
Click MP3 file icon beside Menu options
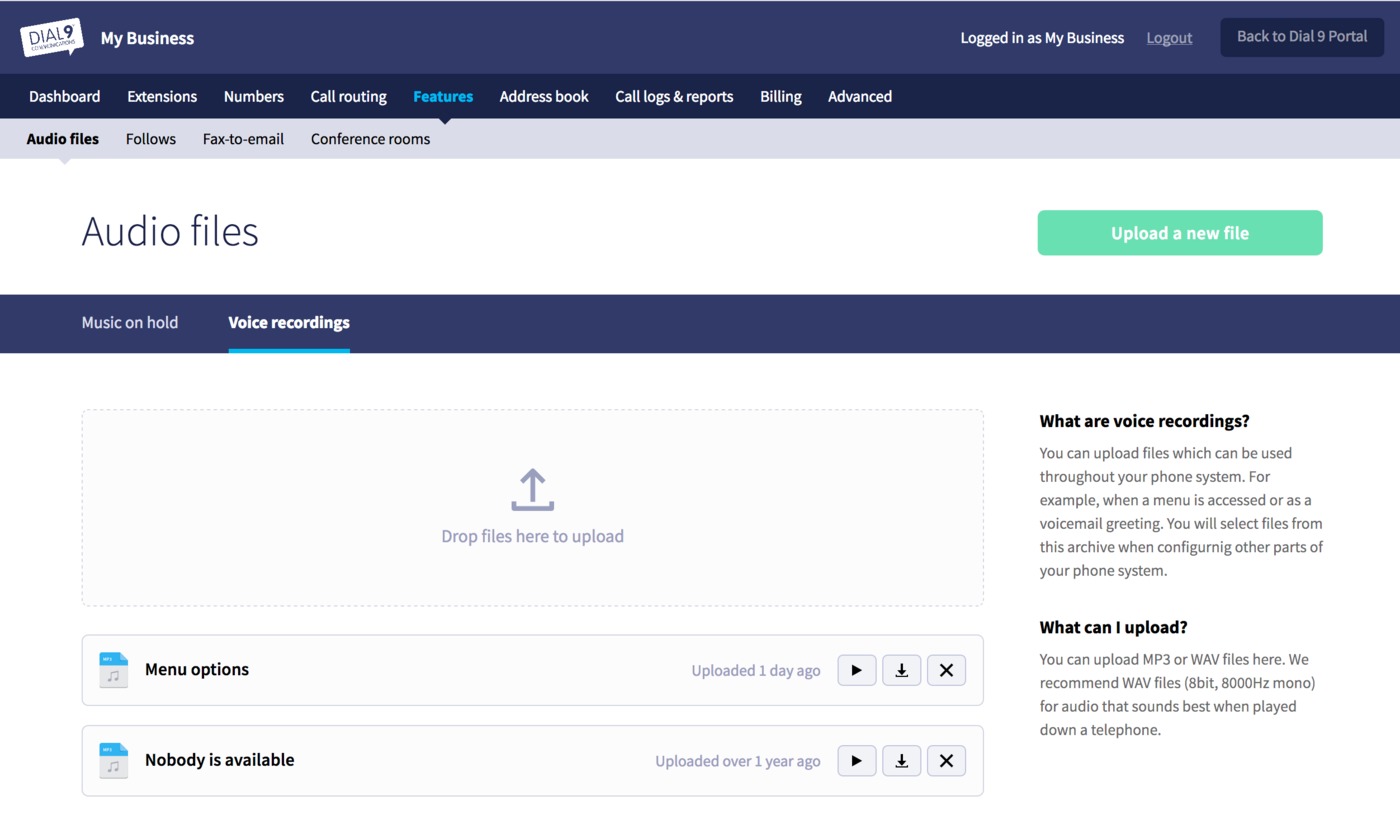pos(114,670)
